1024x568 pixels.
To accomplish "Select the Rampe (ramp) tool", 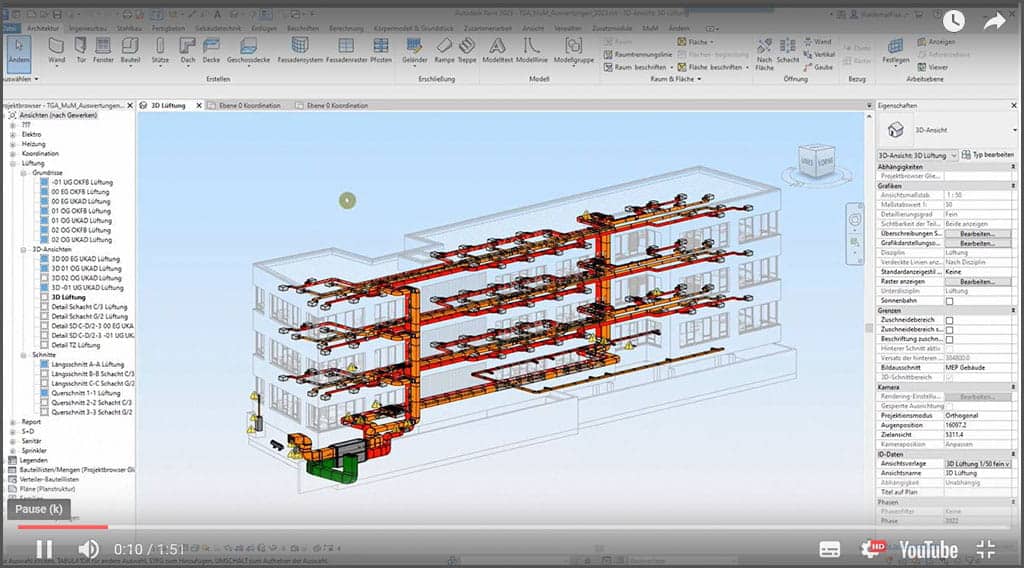I will click(x=444, y=50).
